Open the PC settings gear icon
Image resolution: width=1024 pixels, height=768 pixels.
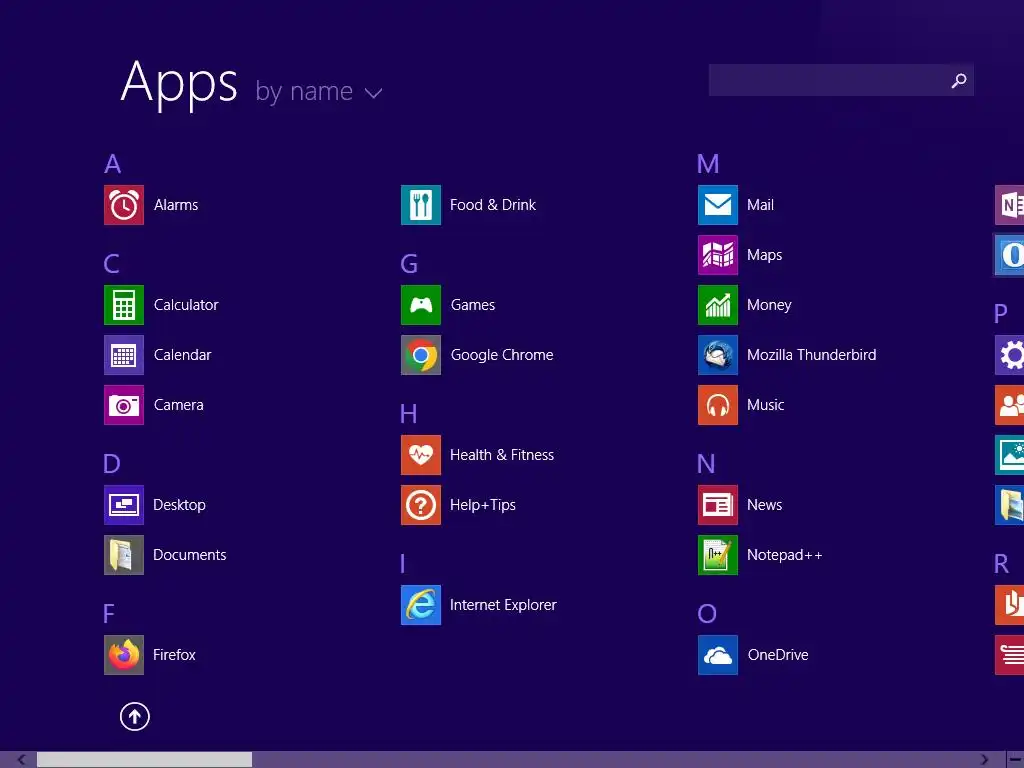1010,355
